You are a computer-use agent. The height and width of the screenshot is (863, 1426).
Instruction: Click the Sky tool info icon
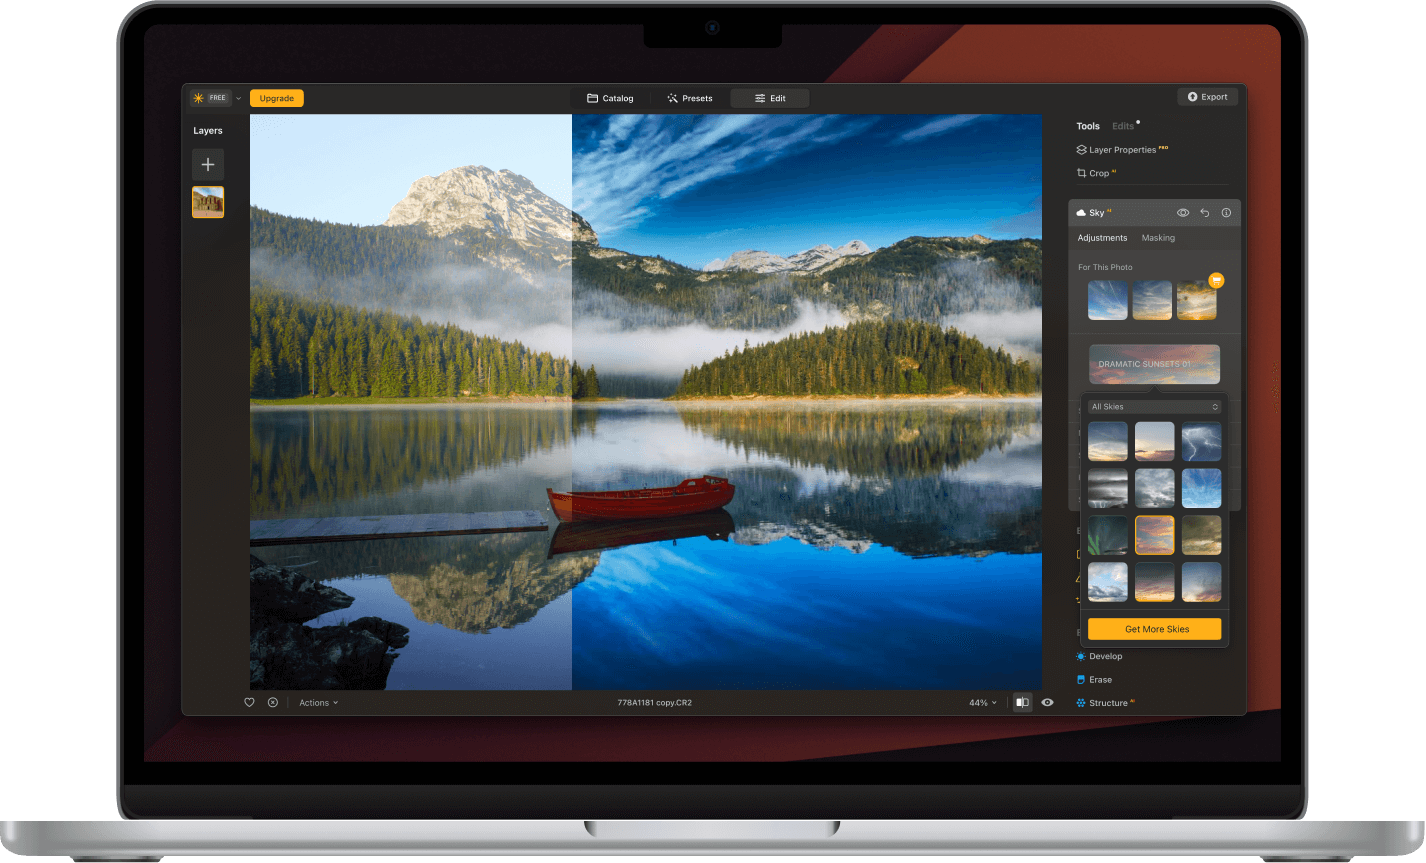click(1226, 213)
